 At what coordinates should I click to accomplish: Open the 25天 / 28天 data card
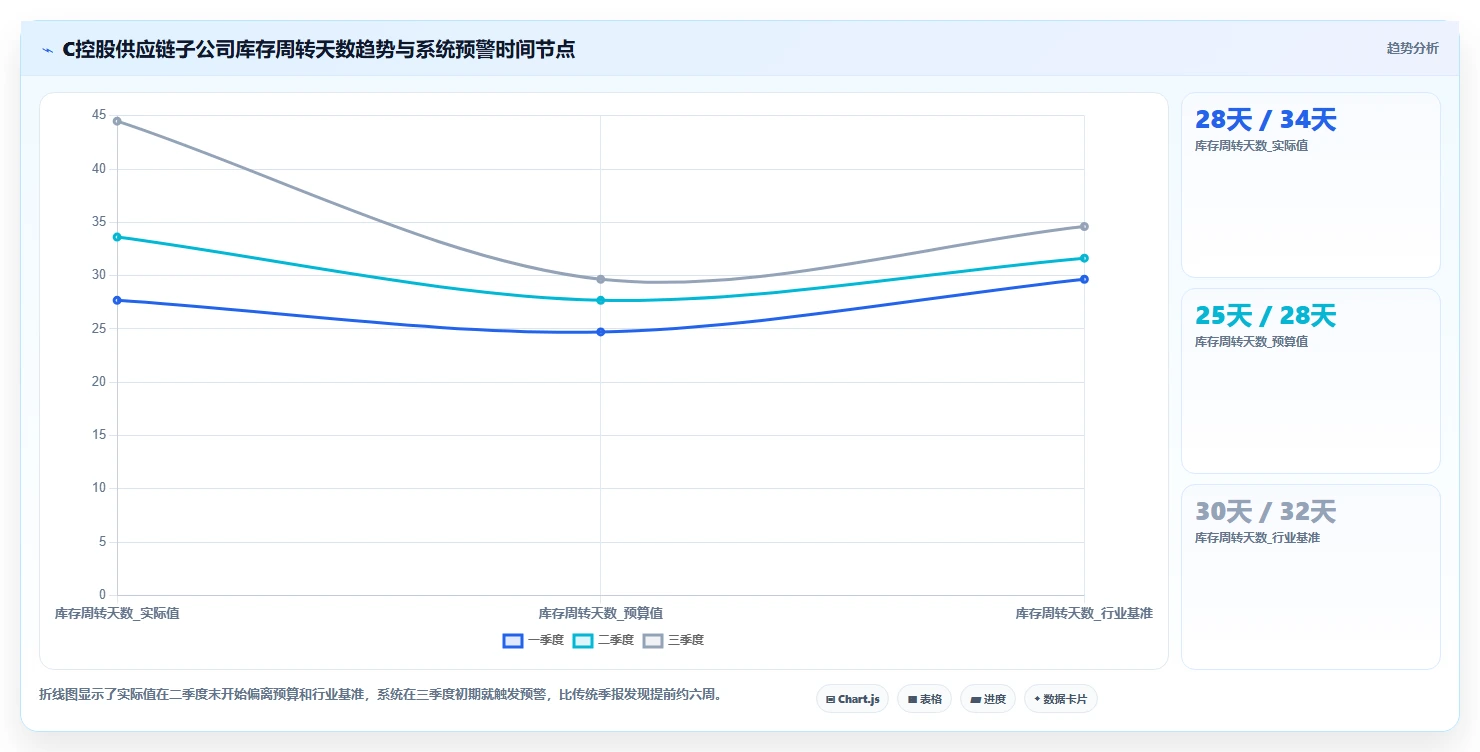click(1310, 381)
